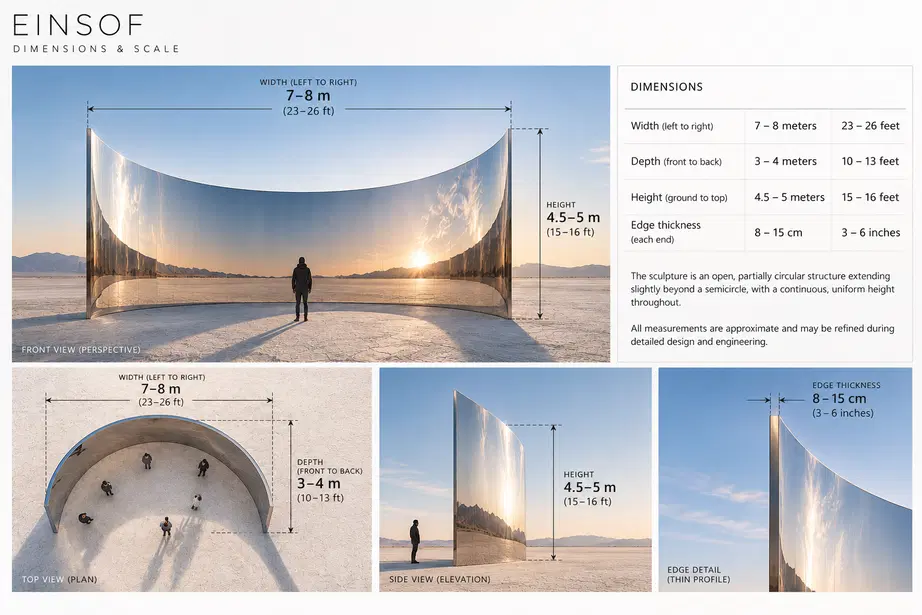This screenshot has width=922, height=615.
Task: Click the note starting "All measurements are approximate"
Action: [x=763, y=335]
